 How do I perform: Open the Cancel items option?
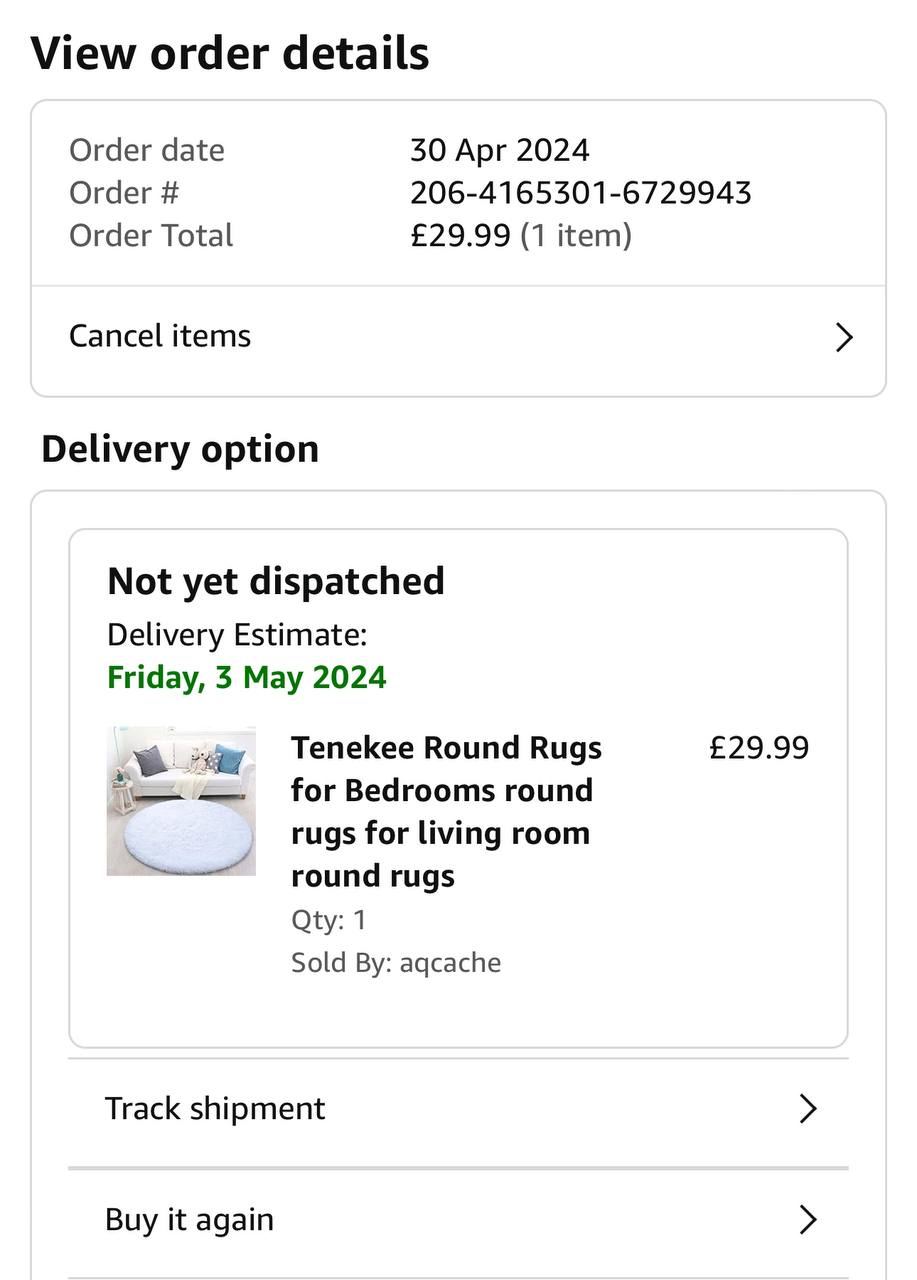tap(160, 336)
